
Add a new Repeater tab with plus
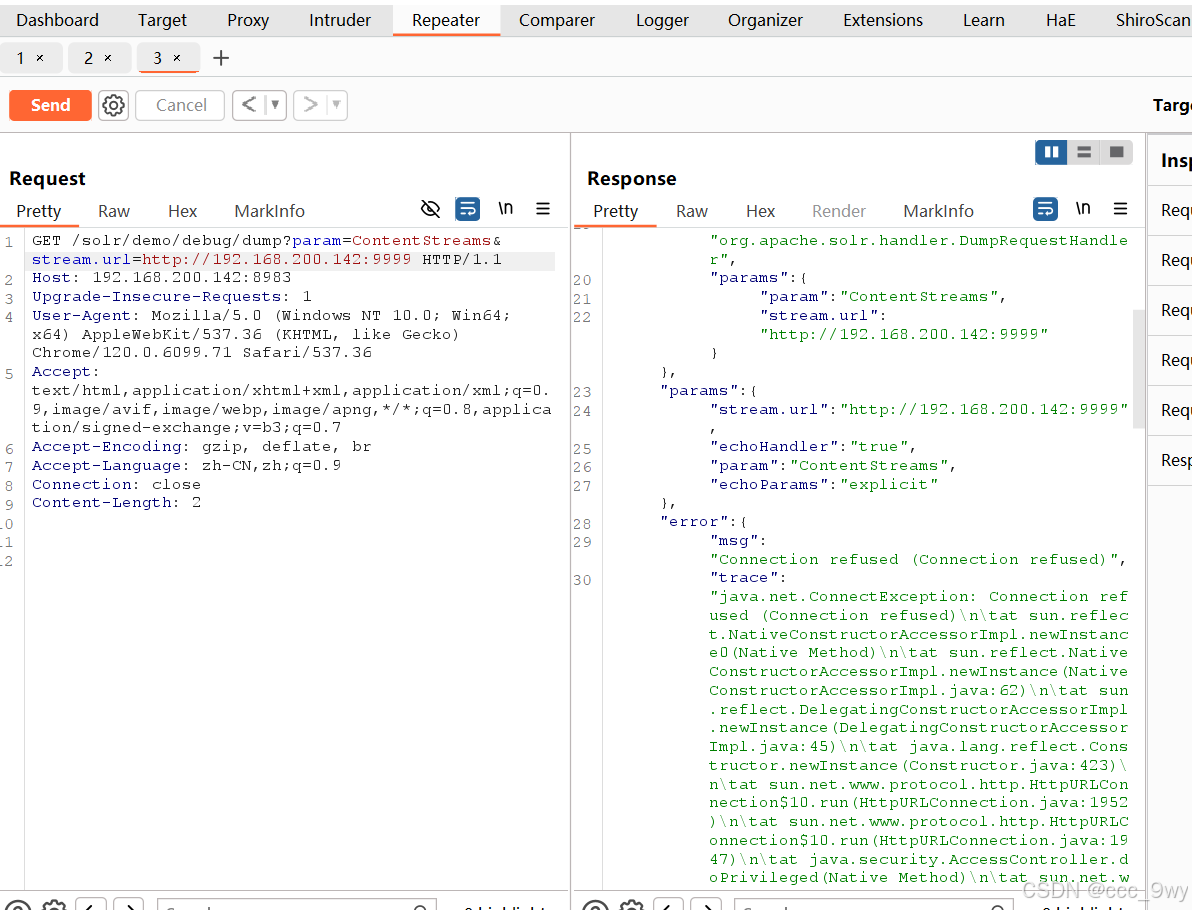click(x=220, y=58)
